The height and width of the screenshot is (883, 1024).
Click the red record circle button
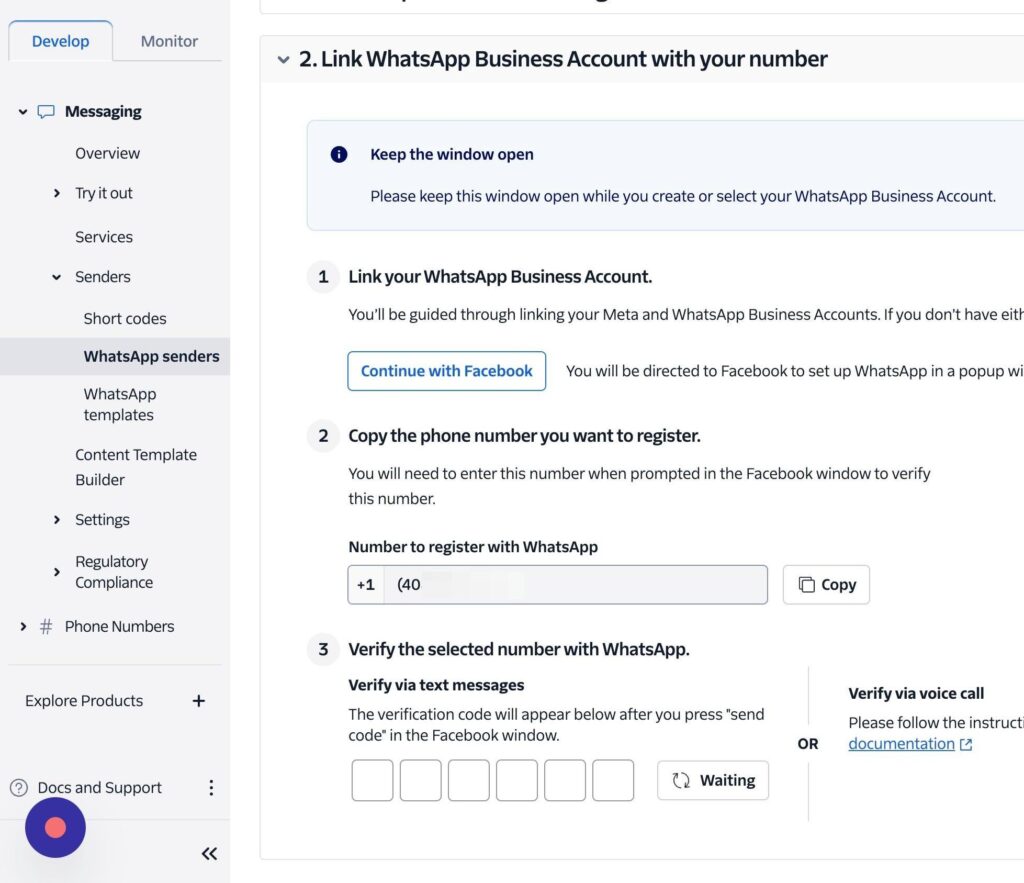pyautogui.click(x=56, y=827)
